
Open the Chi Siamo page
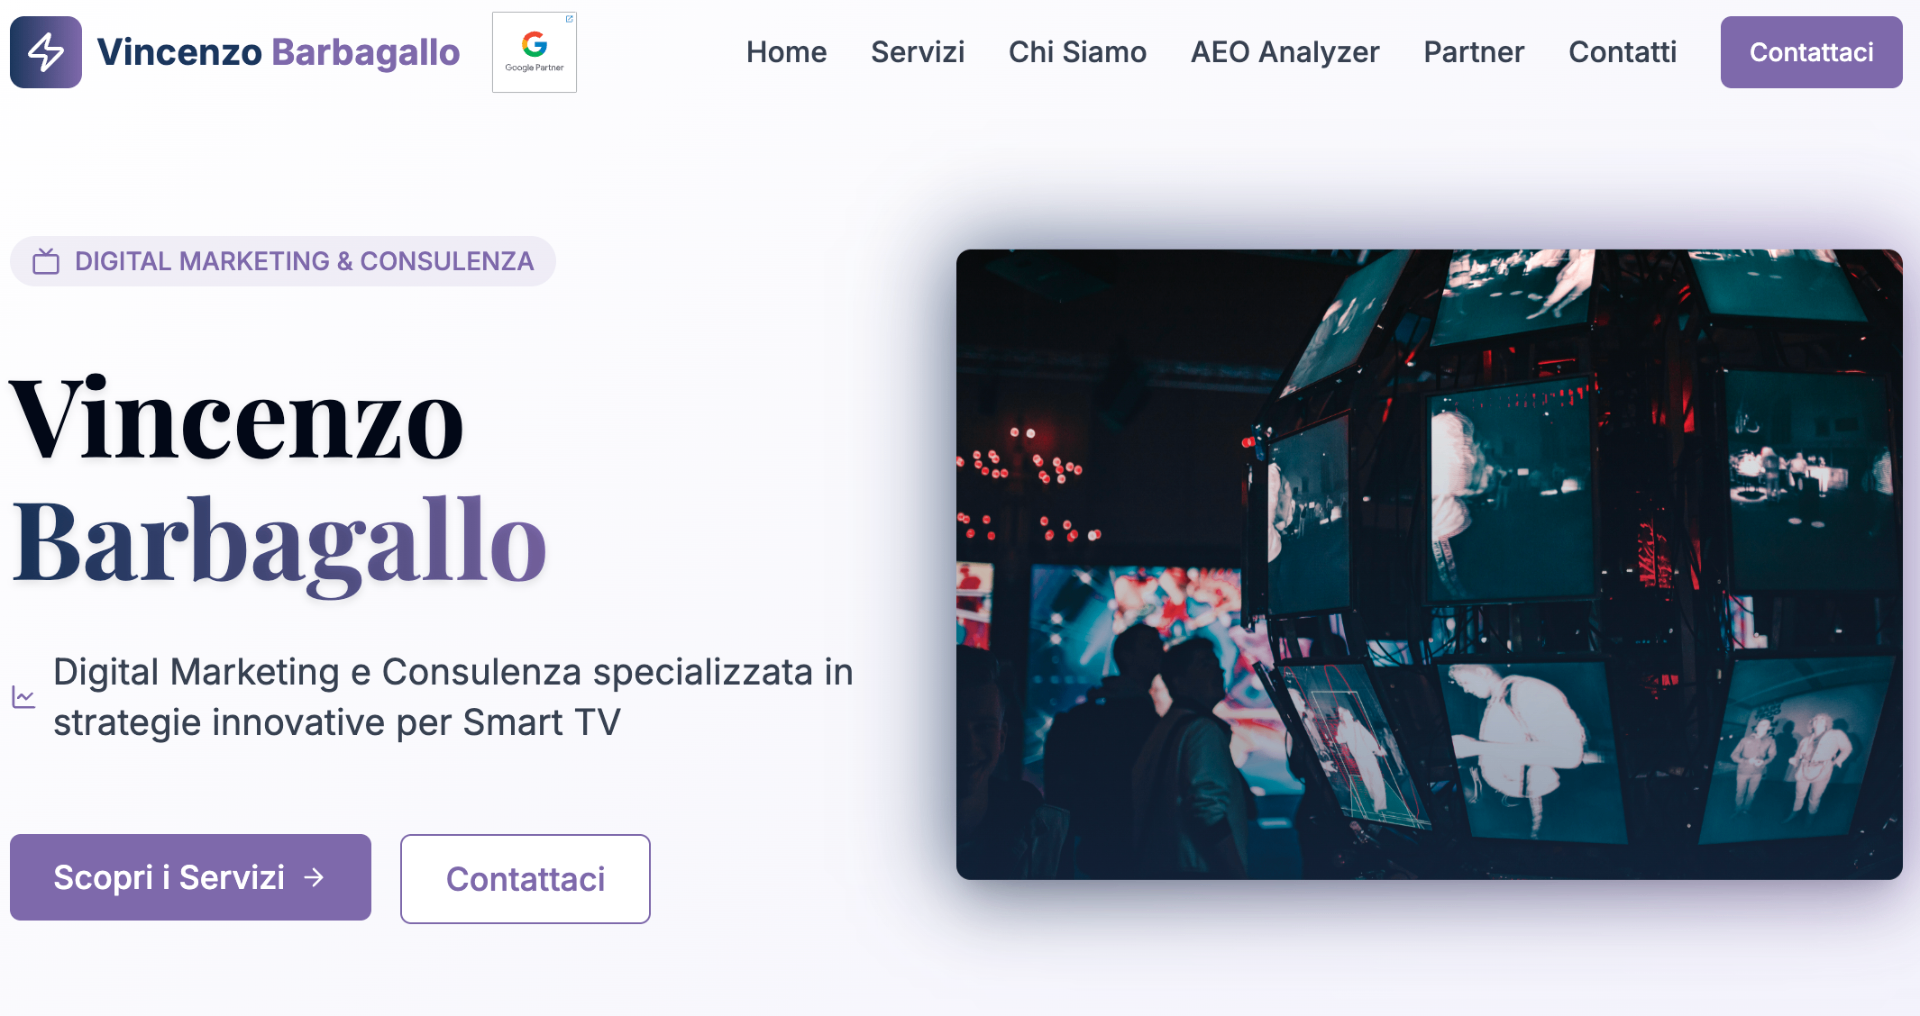click(1077, 52)
